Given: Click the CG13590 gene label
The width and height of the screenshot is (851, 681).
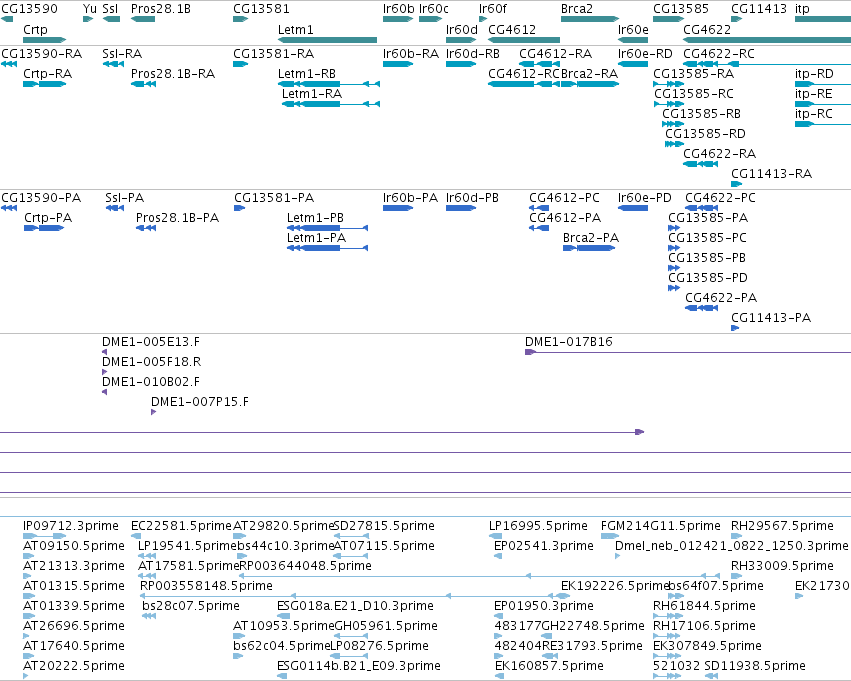Looking at the screenshot, I should click(x=29, y=9).
